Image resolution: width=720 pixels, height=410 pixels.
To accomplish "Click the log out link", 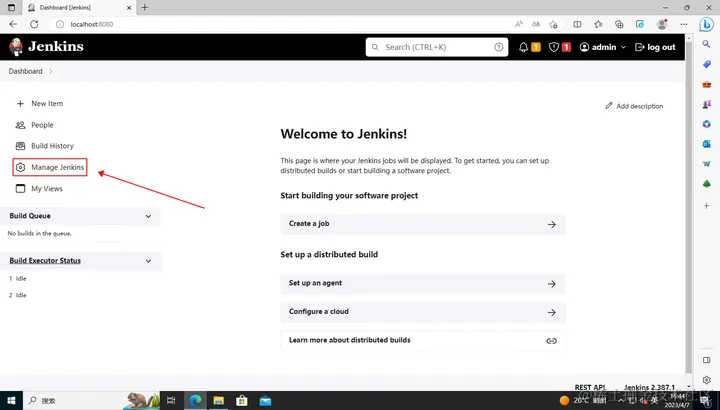I will [x=655, y=47].
